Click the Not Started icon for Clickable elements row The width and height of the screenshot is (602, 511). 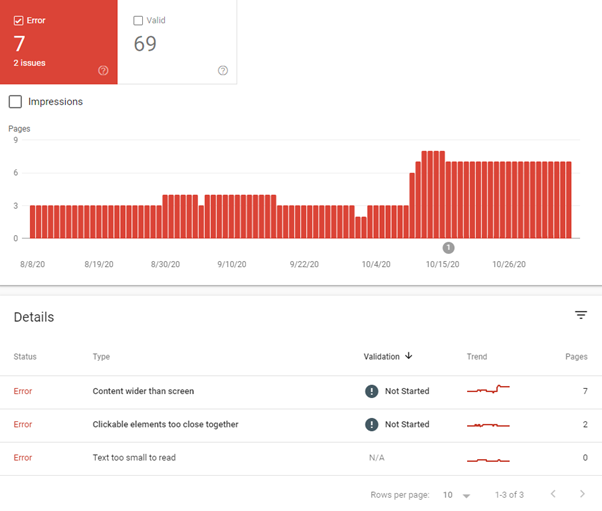pyautogui.click(x=372, y=424)
